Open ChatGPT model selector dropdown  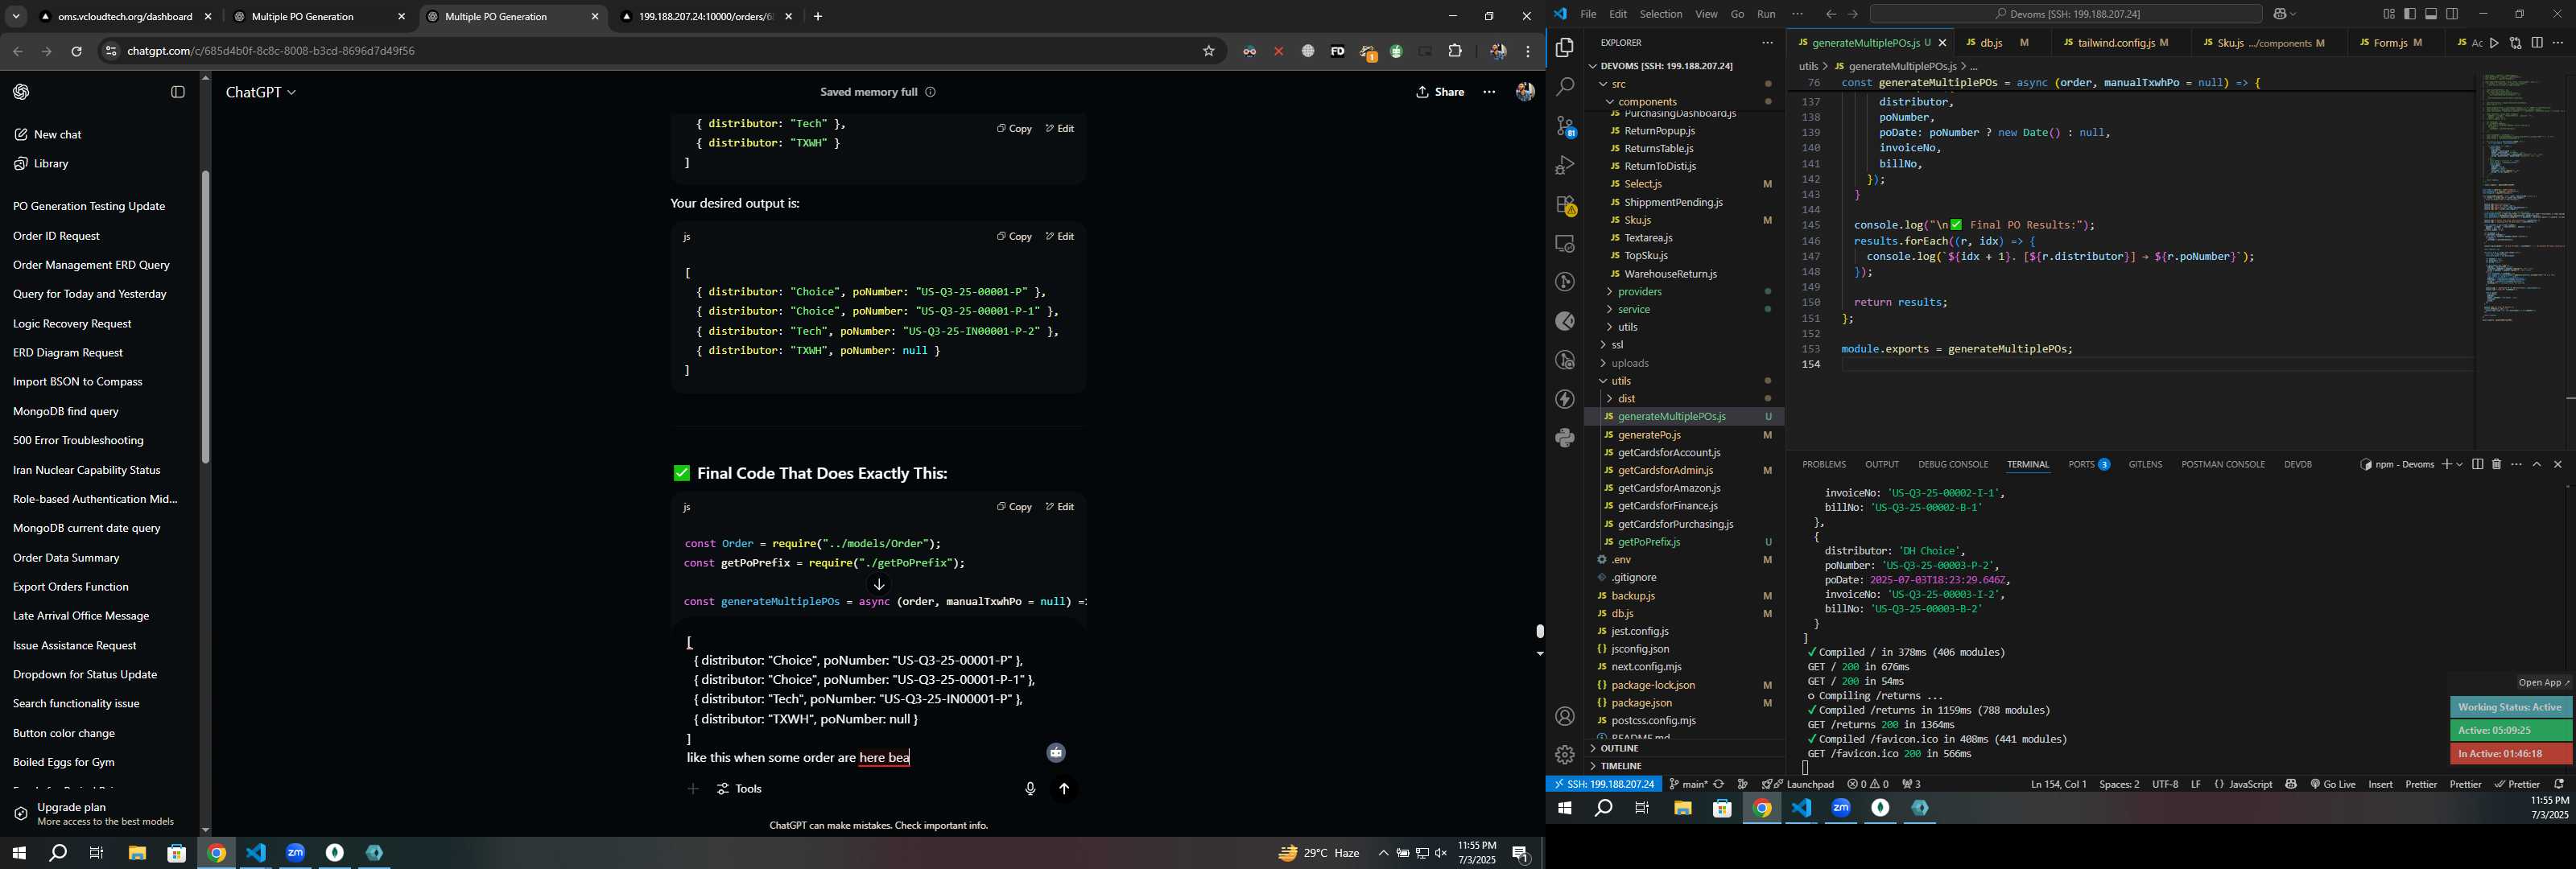(x=261, y=92)
